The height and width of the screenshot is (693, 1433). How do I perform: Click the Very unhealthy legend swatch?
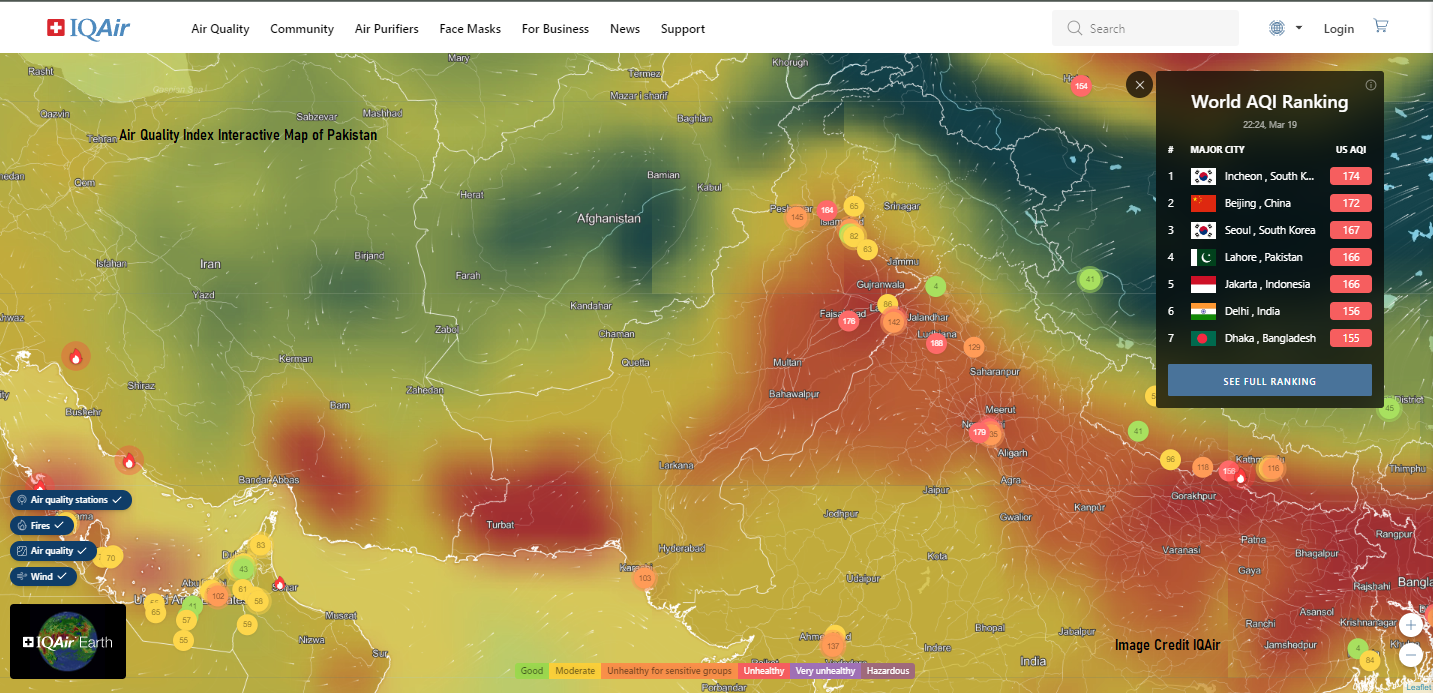click(826, 671)
